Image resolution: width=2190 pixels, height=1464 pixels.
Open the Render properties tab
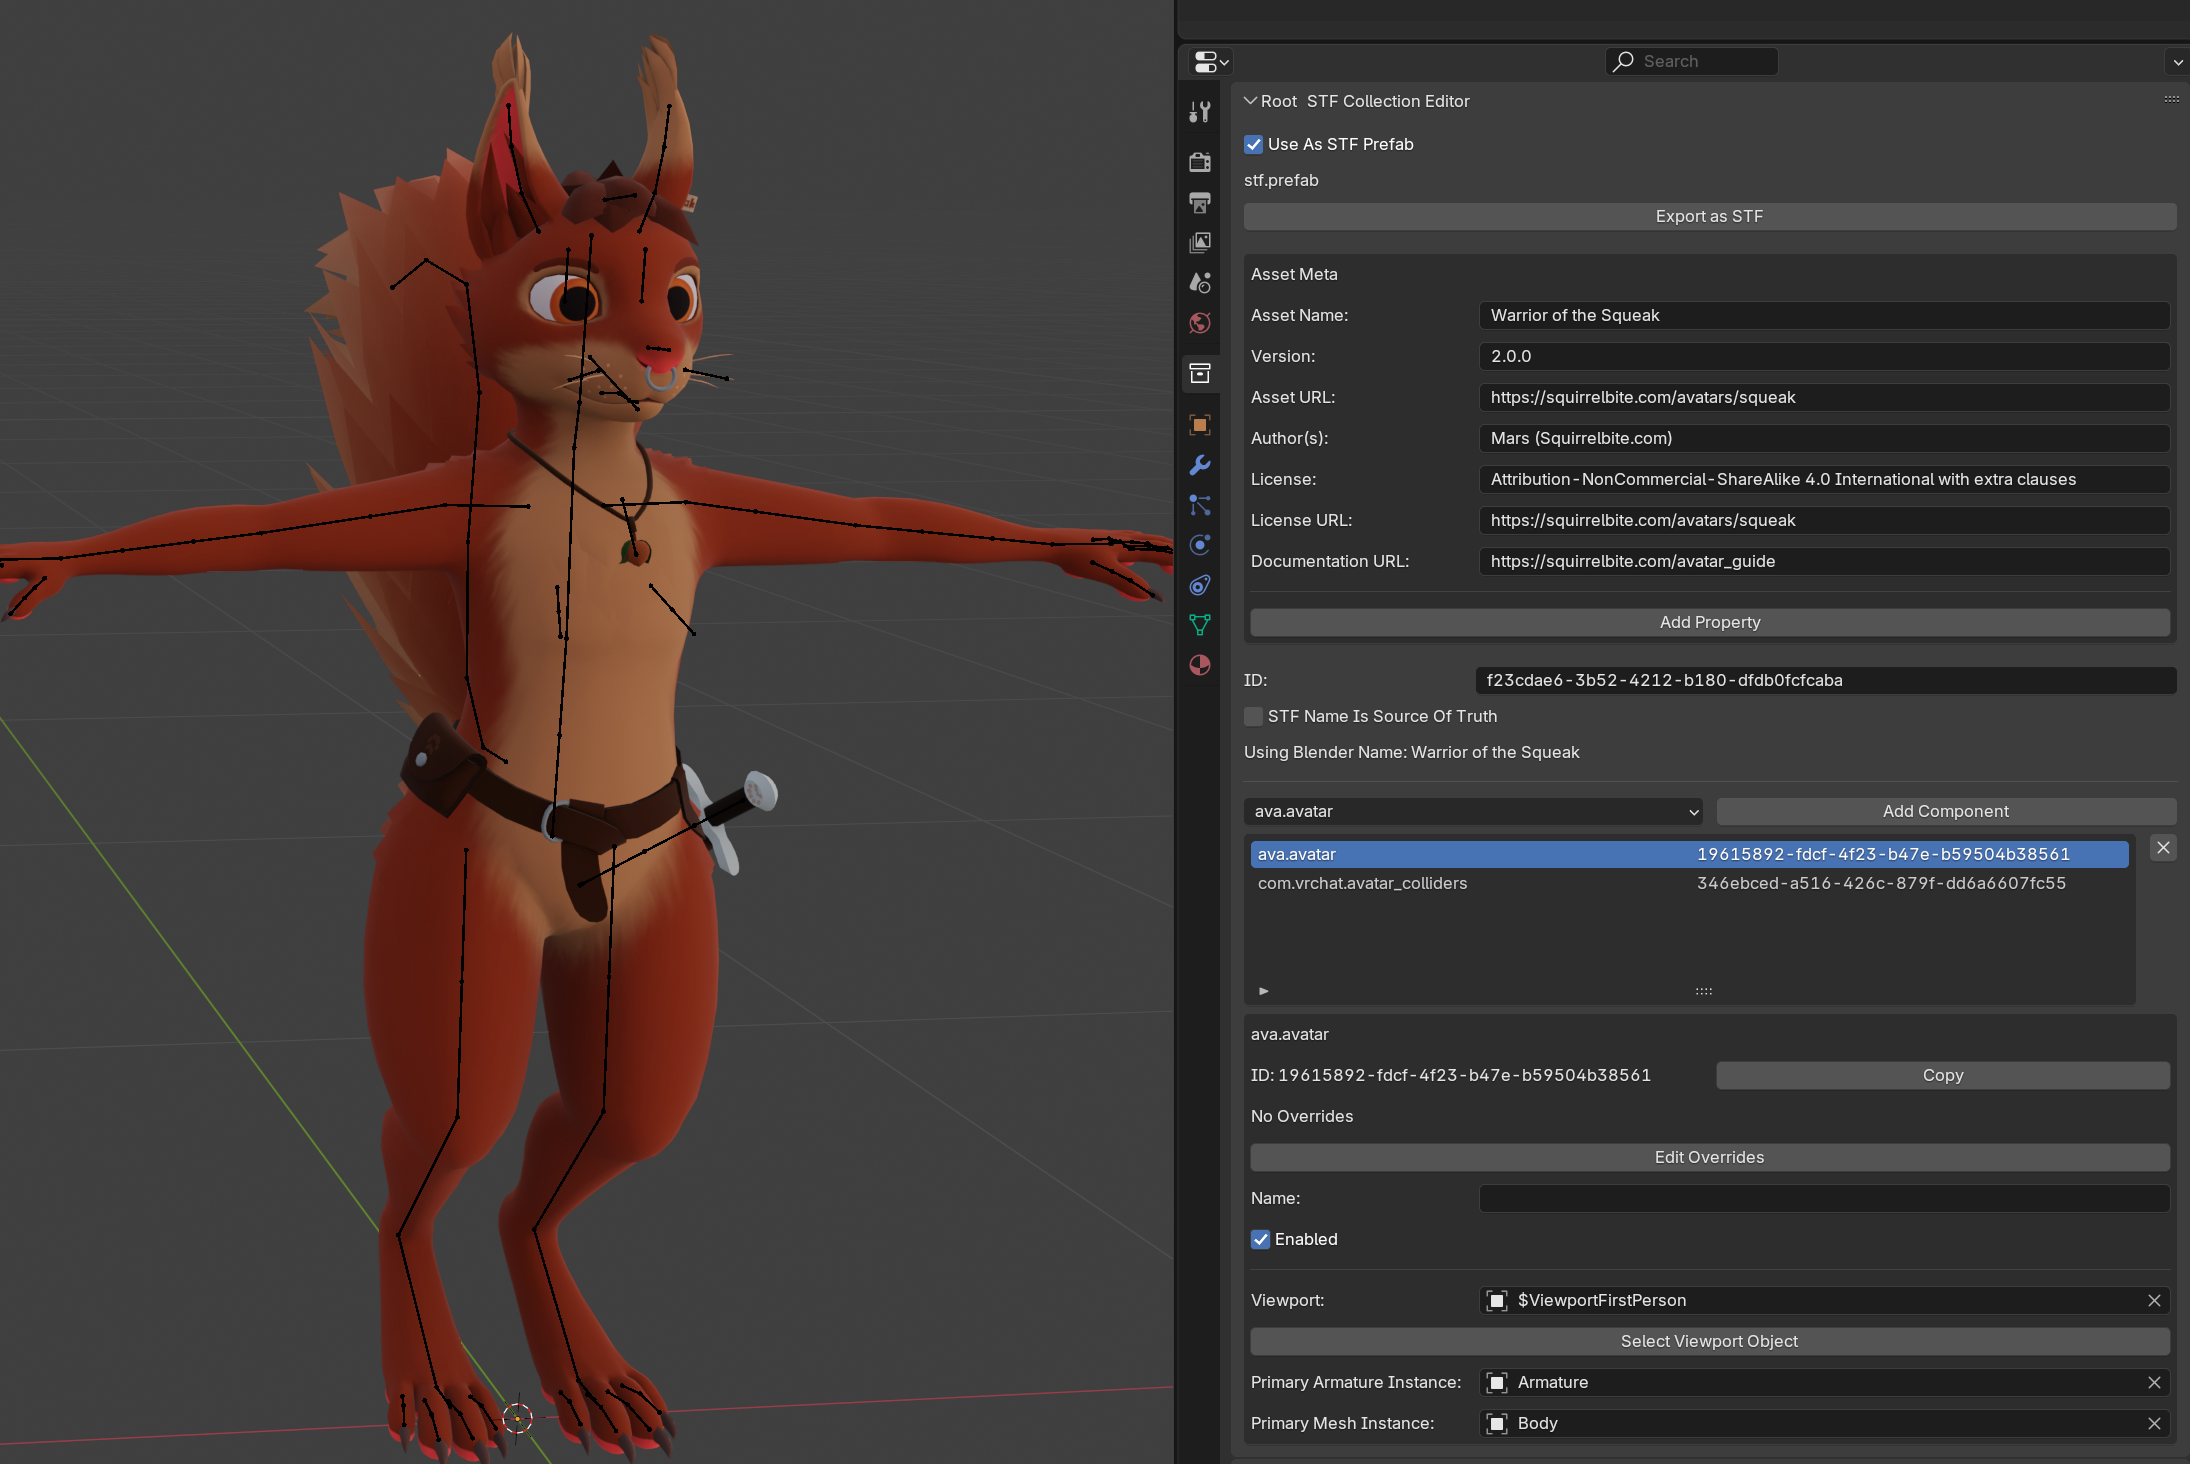point(1200,162)
